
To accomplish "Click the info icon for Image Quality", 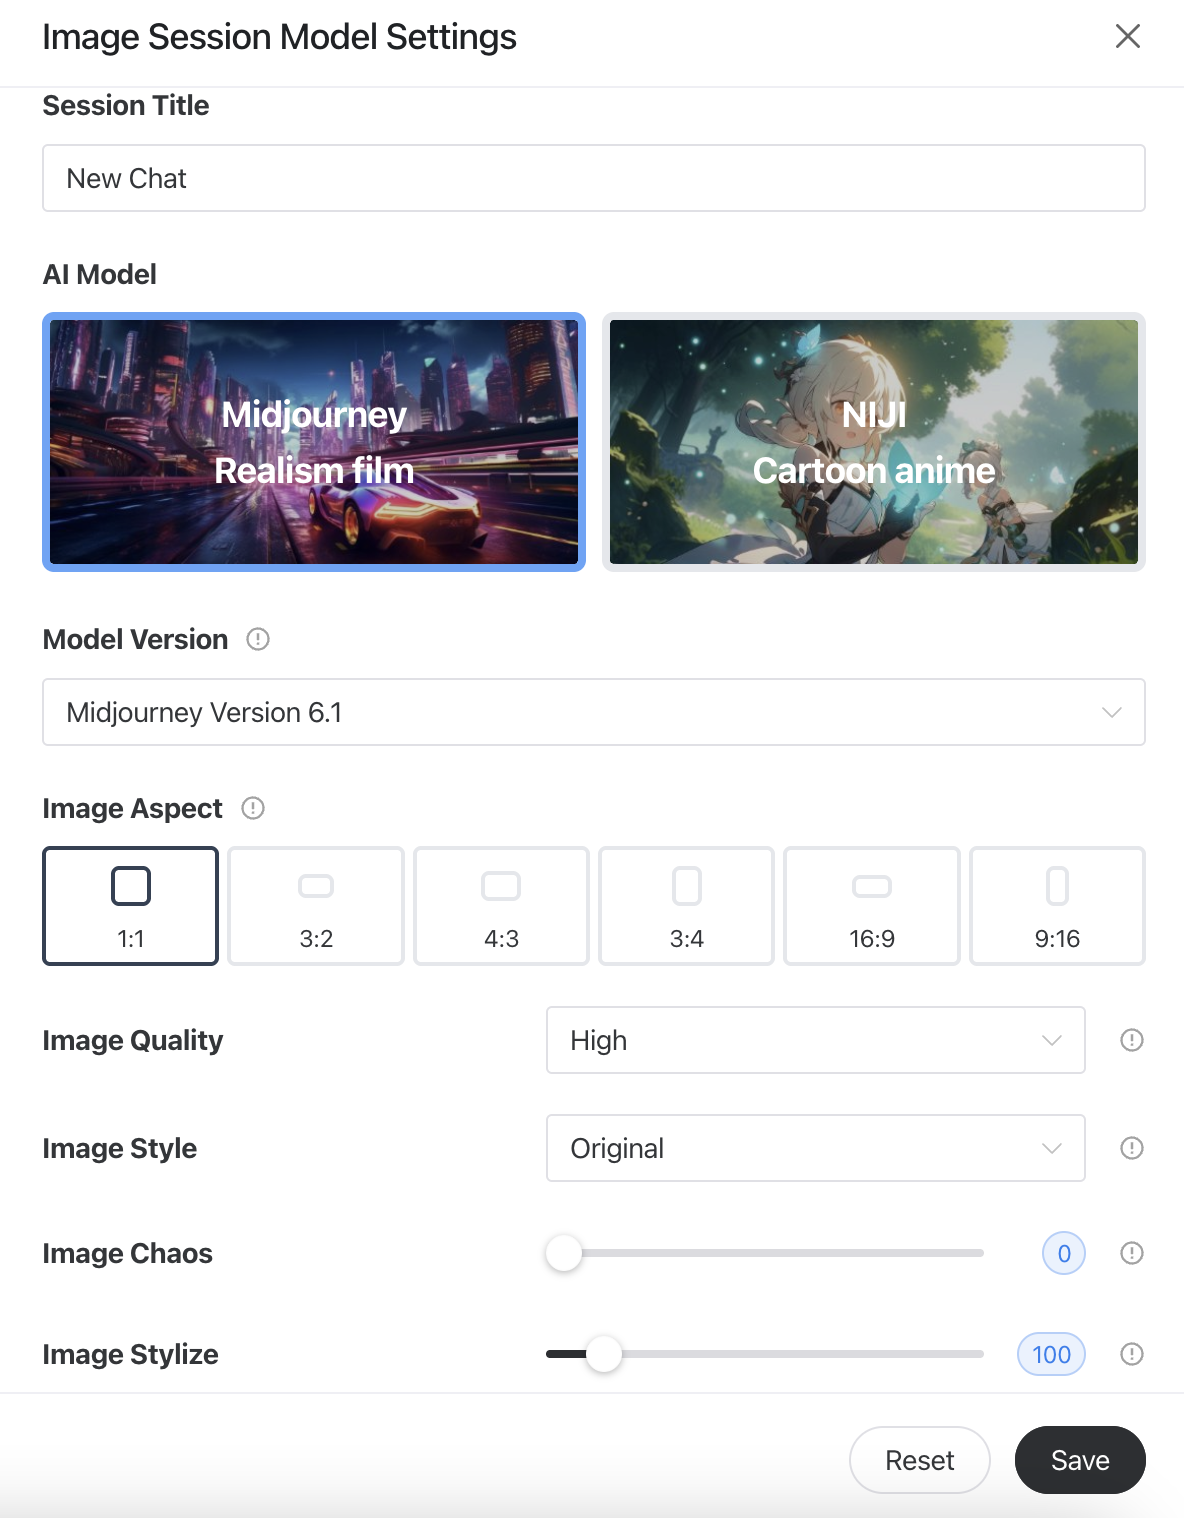I will 1131,1040.
